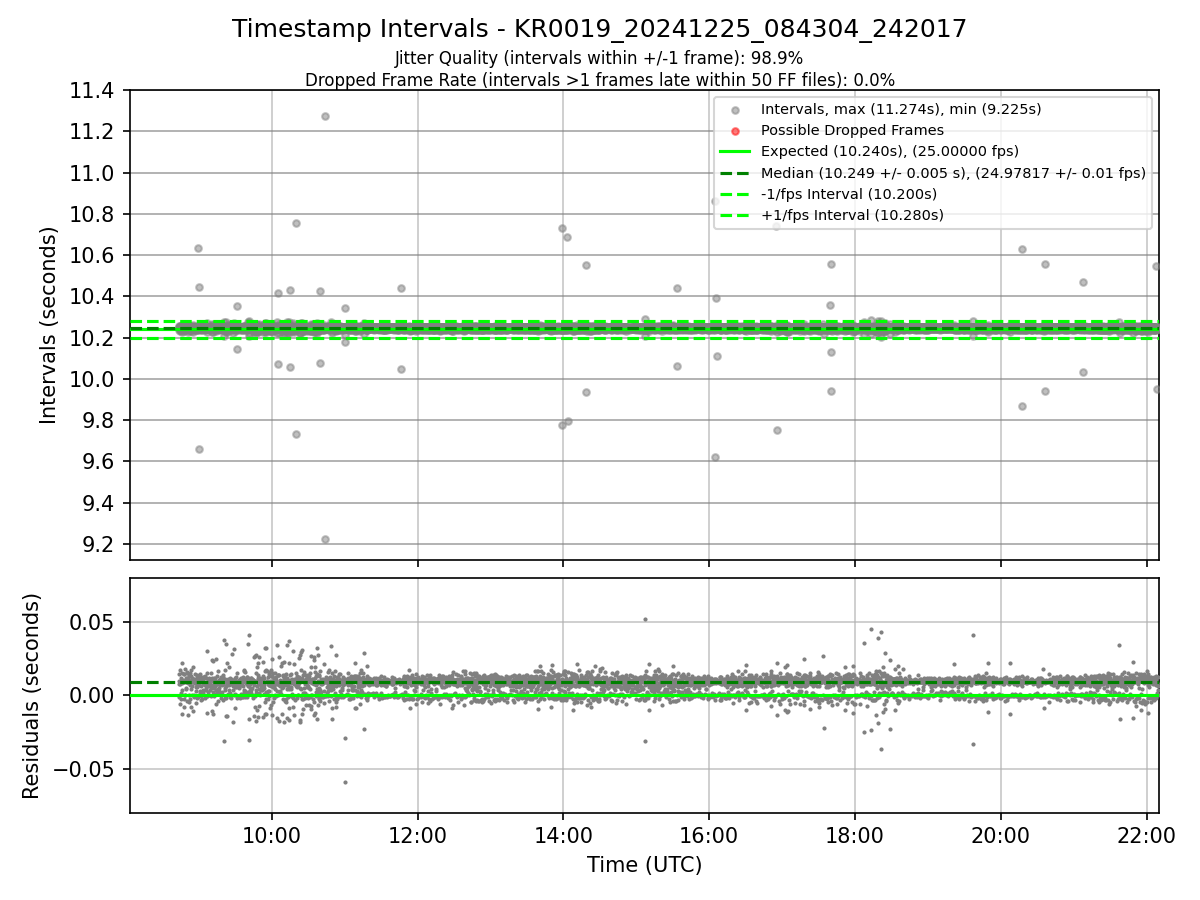
Task: Click the dark green dashed Median sample in legend
Action: point(735,173)
